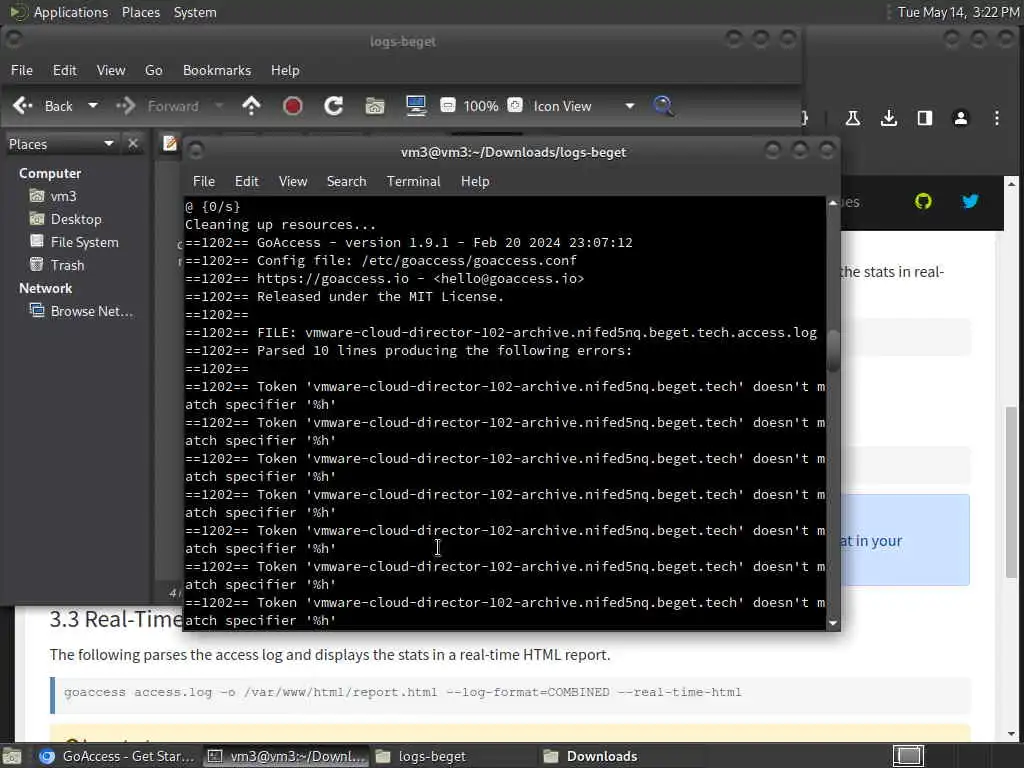Open the Home folder icon in toolbar
The width and height of the screenshot is (1024, 768).
(375, 106)
